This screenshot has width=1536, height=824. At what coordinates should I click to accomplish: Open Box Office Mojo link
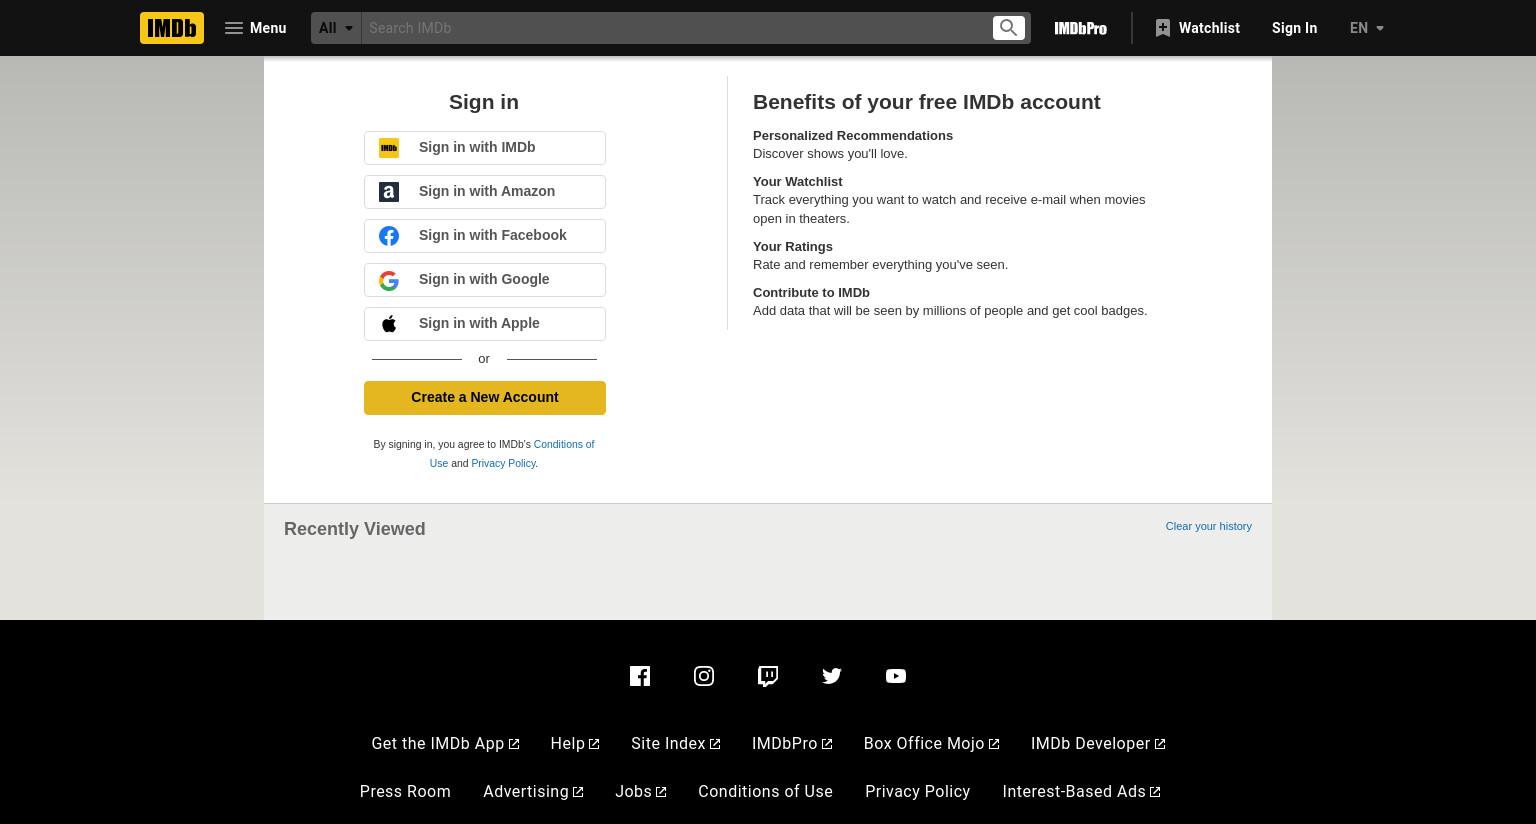coord(932,744)
